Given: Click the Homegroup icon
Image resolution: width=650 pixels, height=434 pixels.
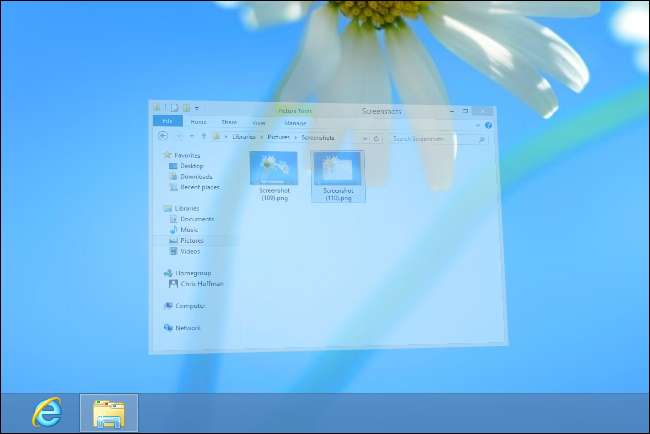Looking at the screenshot, I should tap(168, 273).
